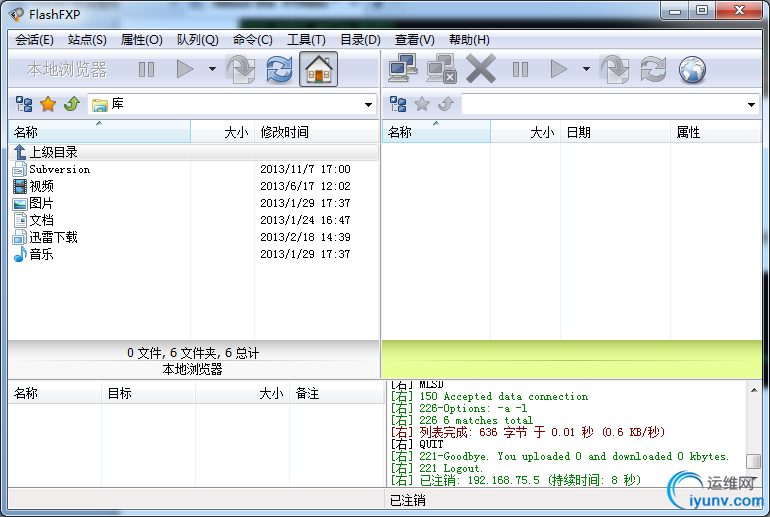
Task: Click the queue 目标 column header
Action: (148, 393)
